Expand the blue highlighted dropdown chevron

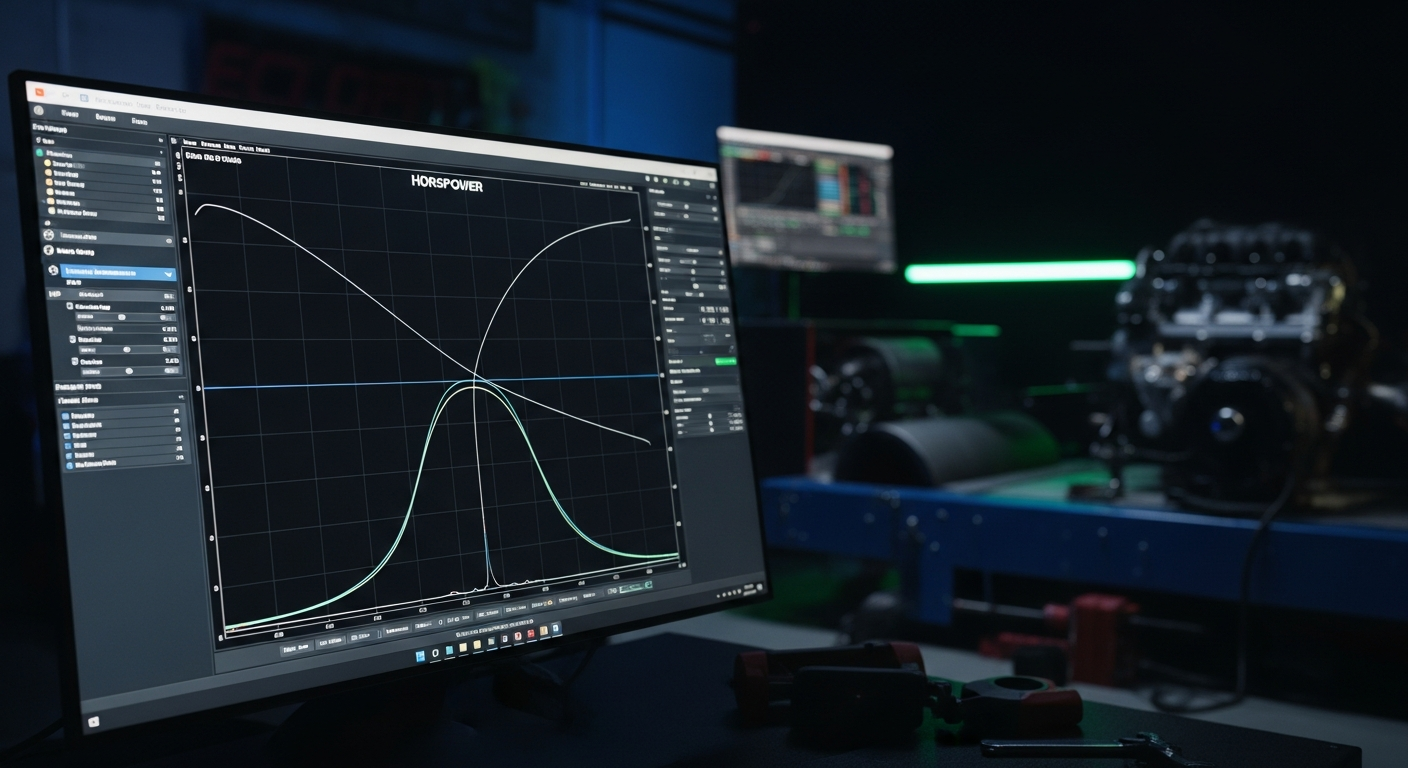pyautogui.click(x=168, y=274)
